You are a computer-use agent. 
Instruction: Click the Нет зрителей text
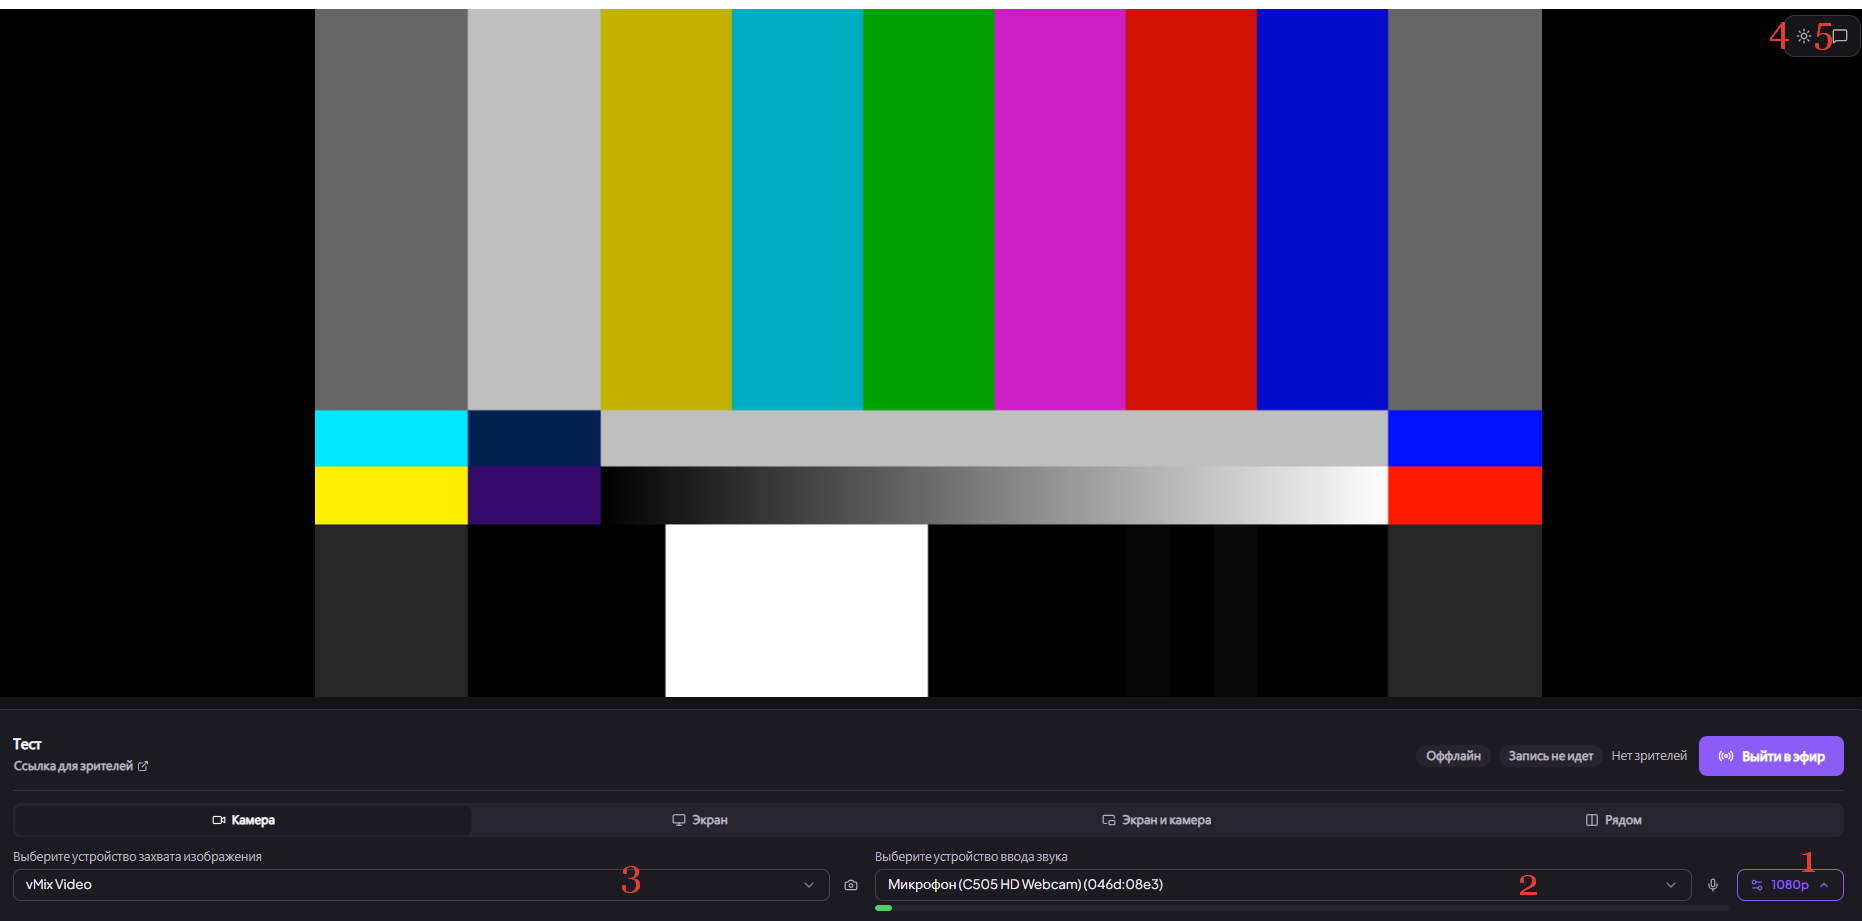click(x=1649, y=756)
